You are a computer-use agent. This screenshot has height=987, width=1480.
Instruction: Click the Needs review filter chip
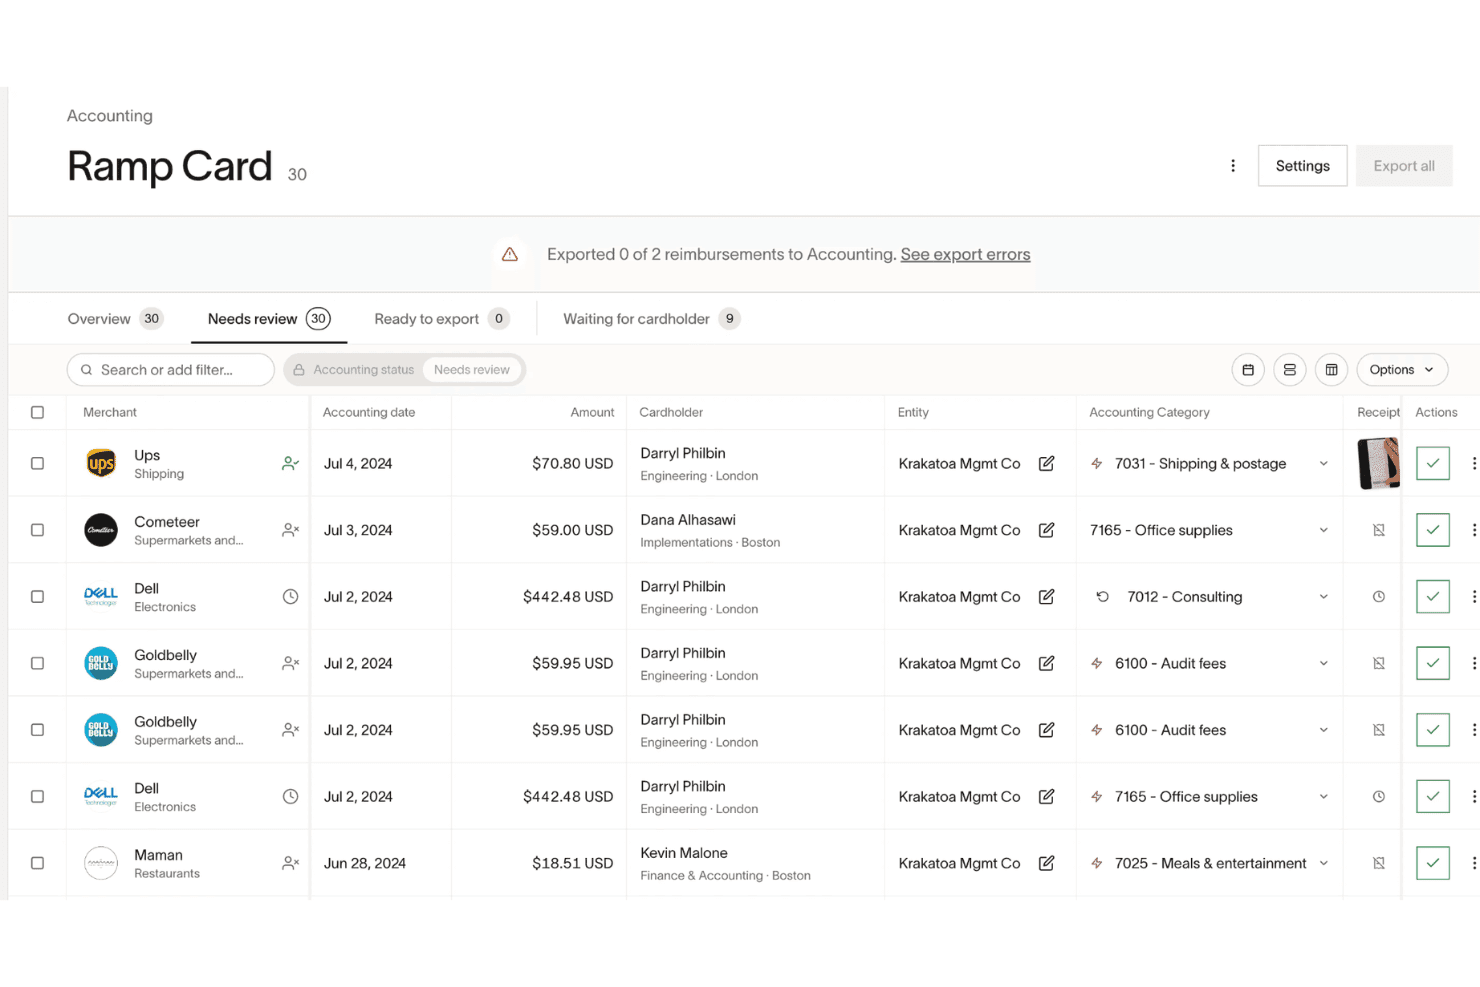coord(472,370)
